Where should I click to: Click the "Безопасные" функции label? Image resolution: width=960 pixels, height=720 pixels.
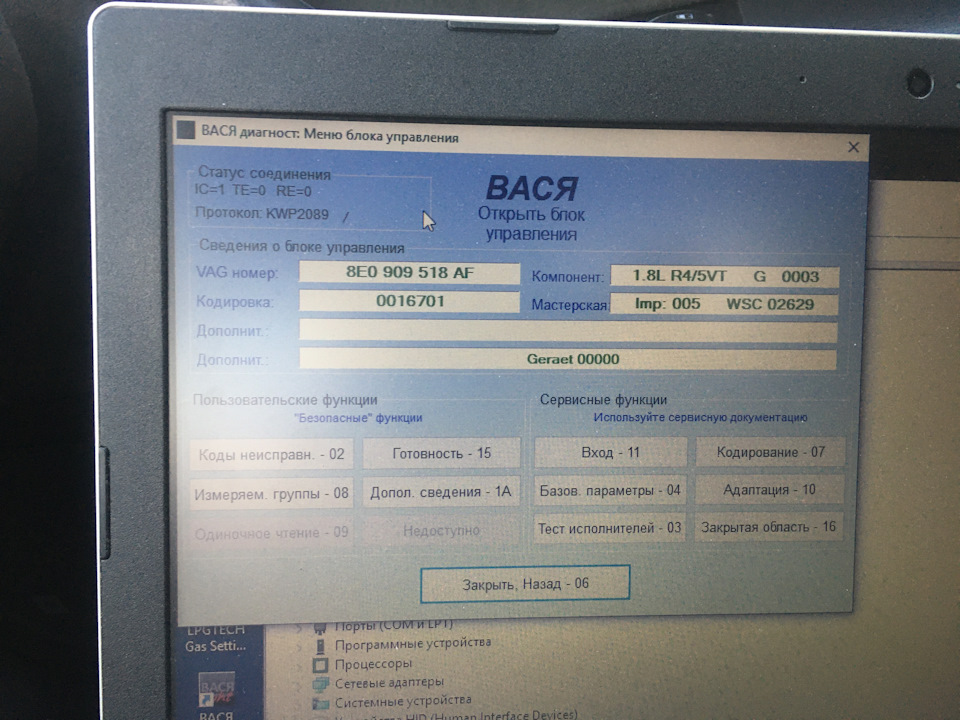click(358, 418)
